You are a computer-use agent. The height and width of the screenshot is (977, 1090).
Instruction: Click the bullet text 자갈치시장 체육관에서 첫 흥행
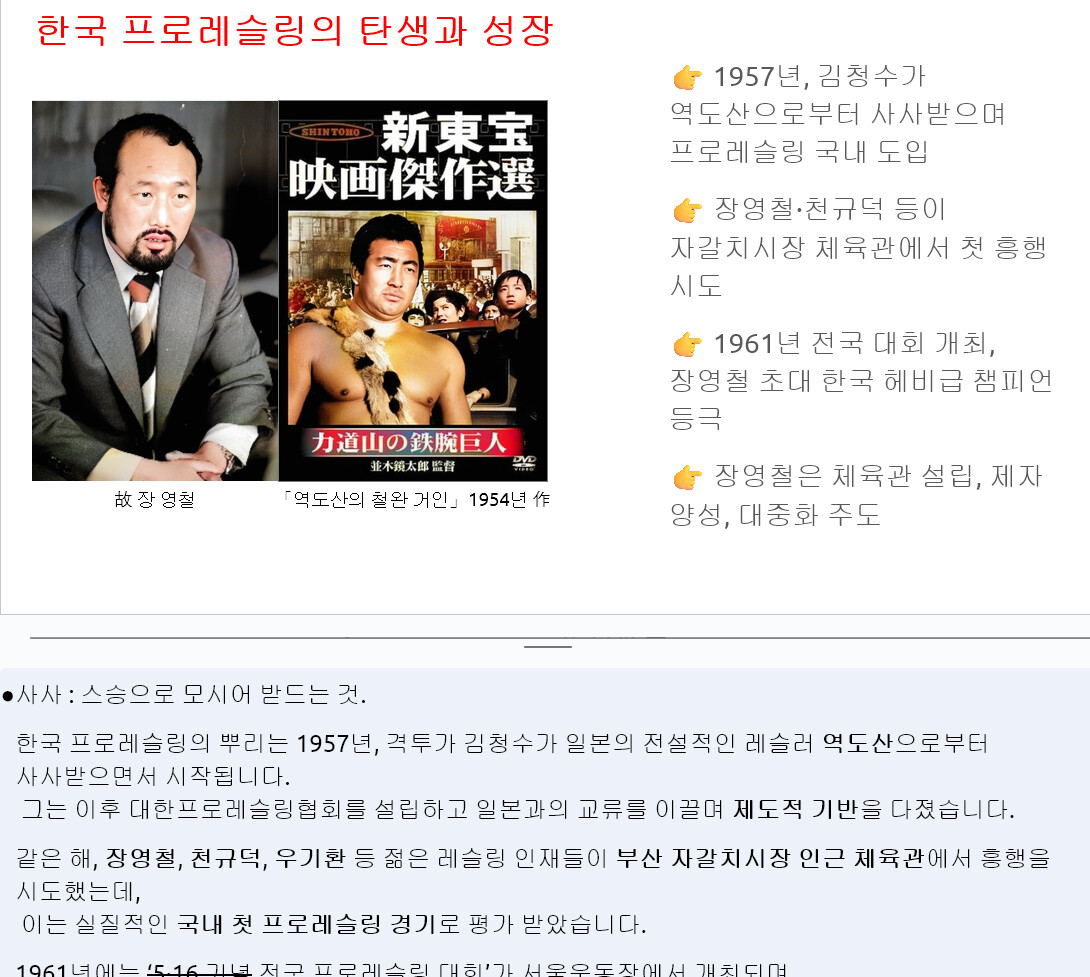(858, 248)
